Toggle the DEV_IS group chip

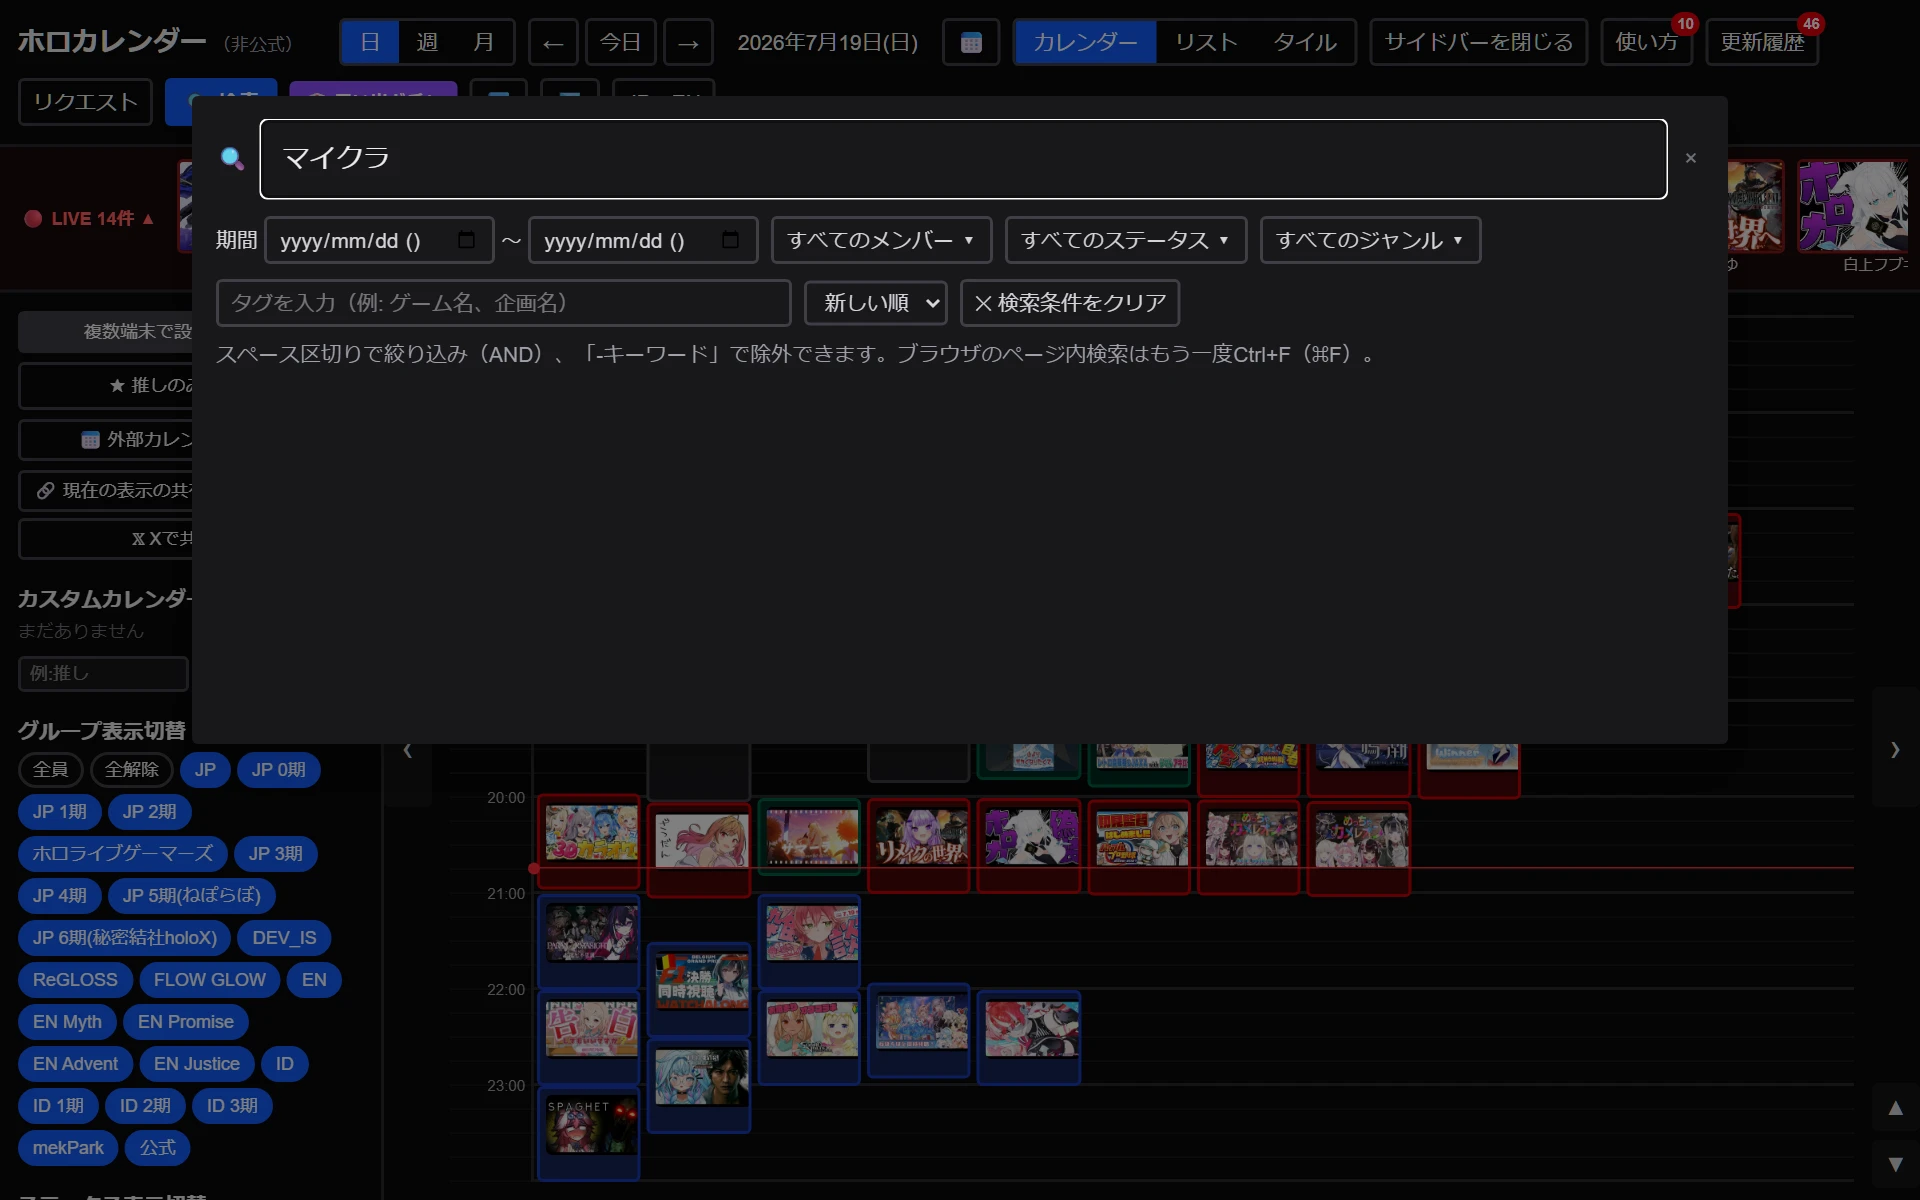coord(284,938)
